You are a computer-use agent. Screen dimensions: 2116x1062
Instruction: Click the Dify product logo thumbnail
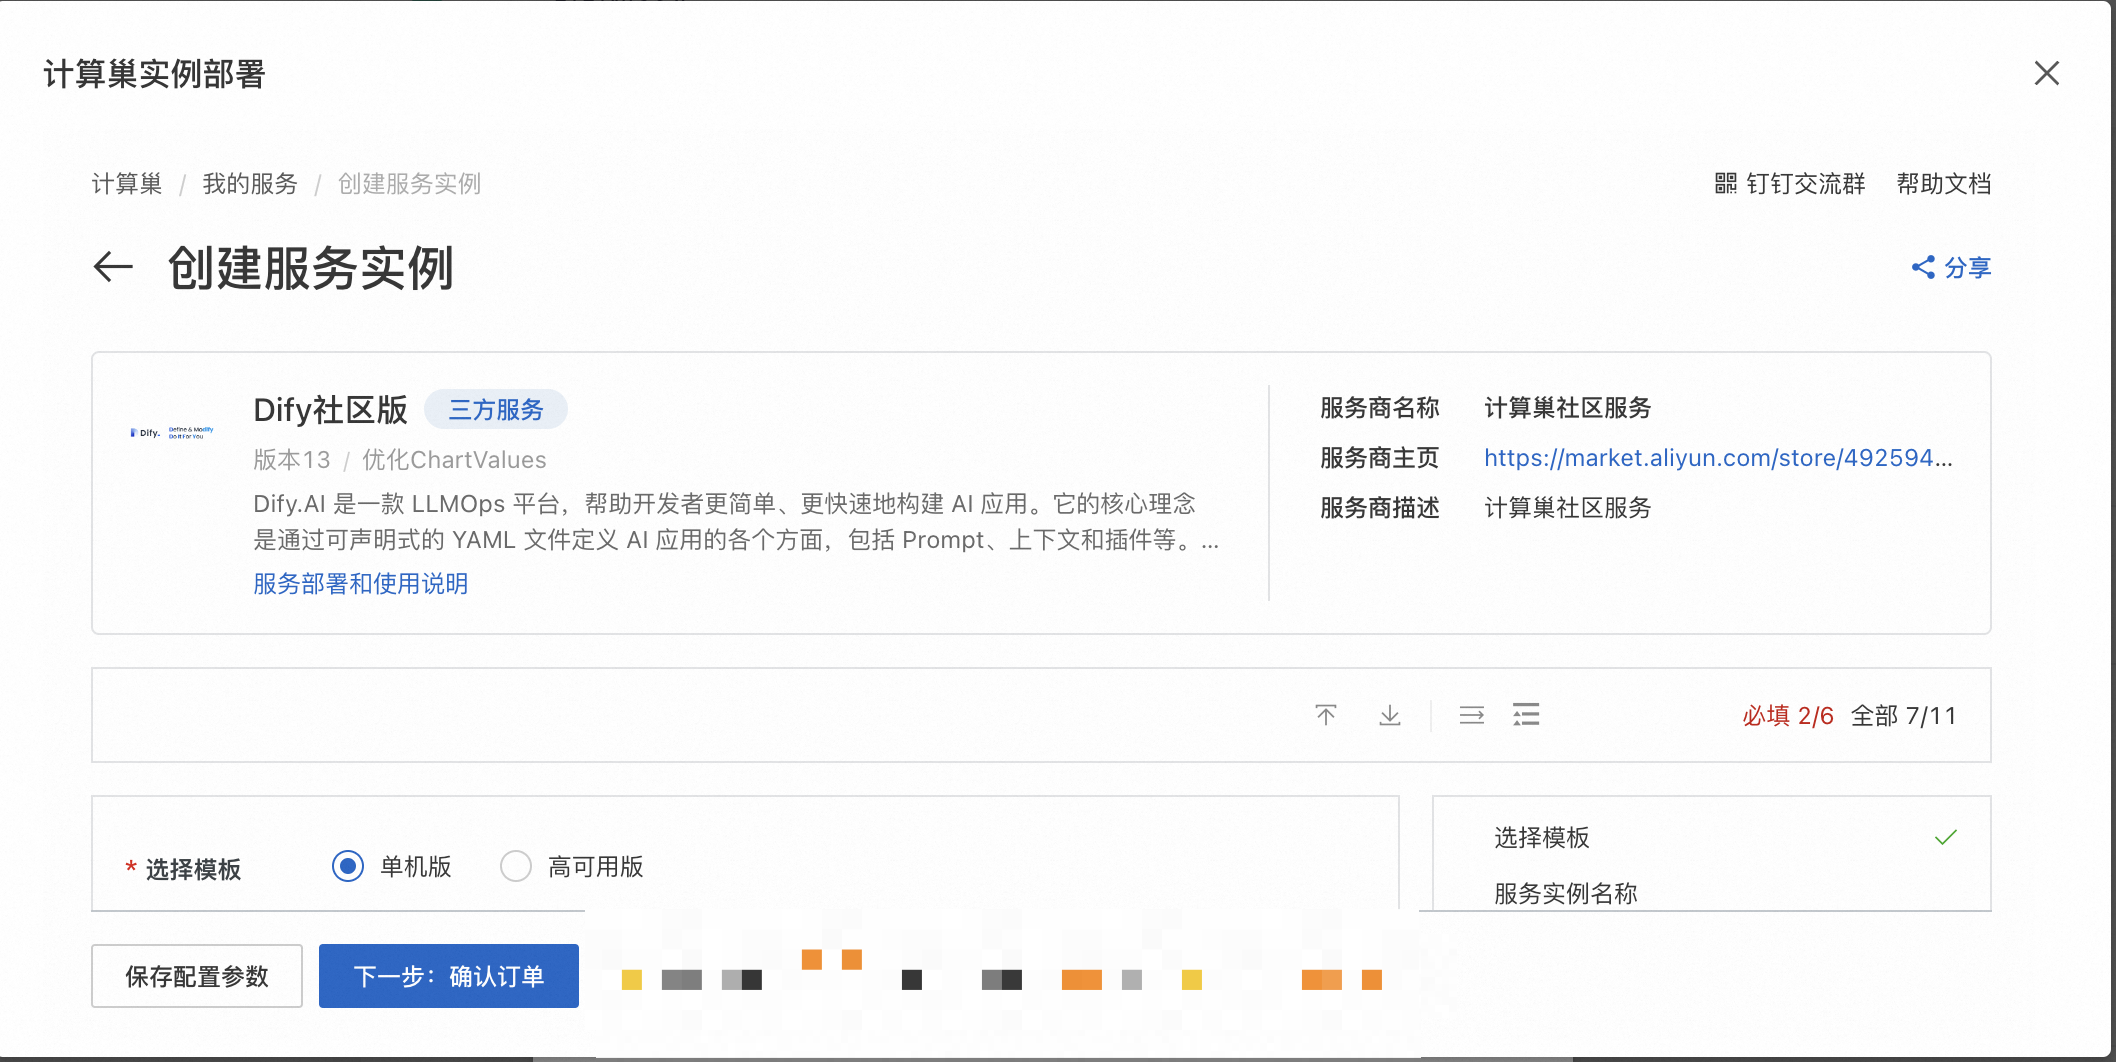(x=172, y=432)
